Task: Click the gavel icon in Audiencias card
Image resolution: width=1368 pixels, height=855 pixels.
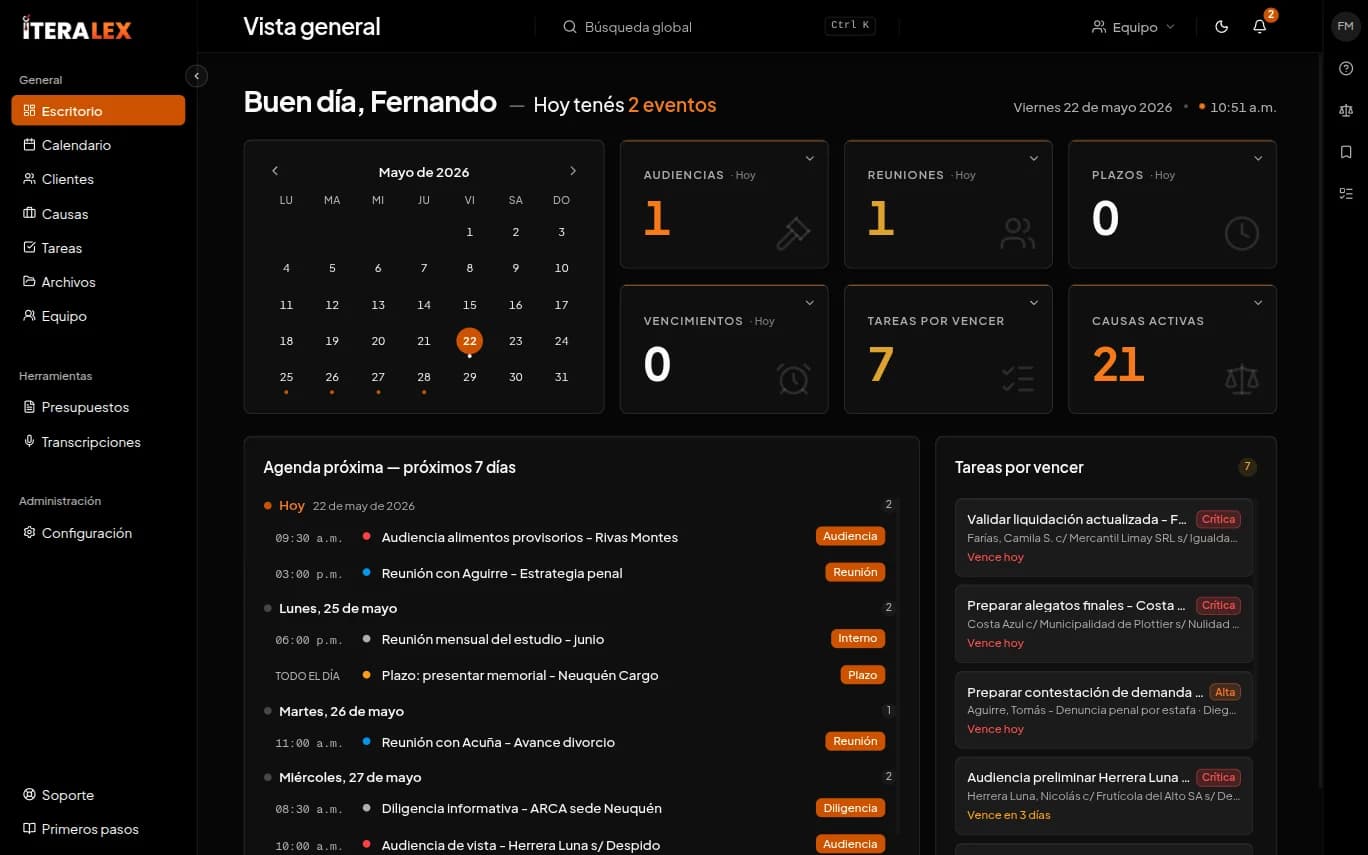Action: [793, 233]
